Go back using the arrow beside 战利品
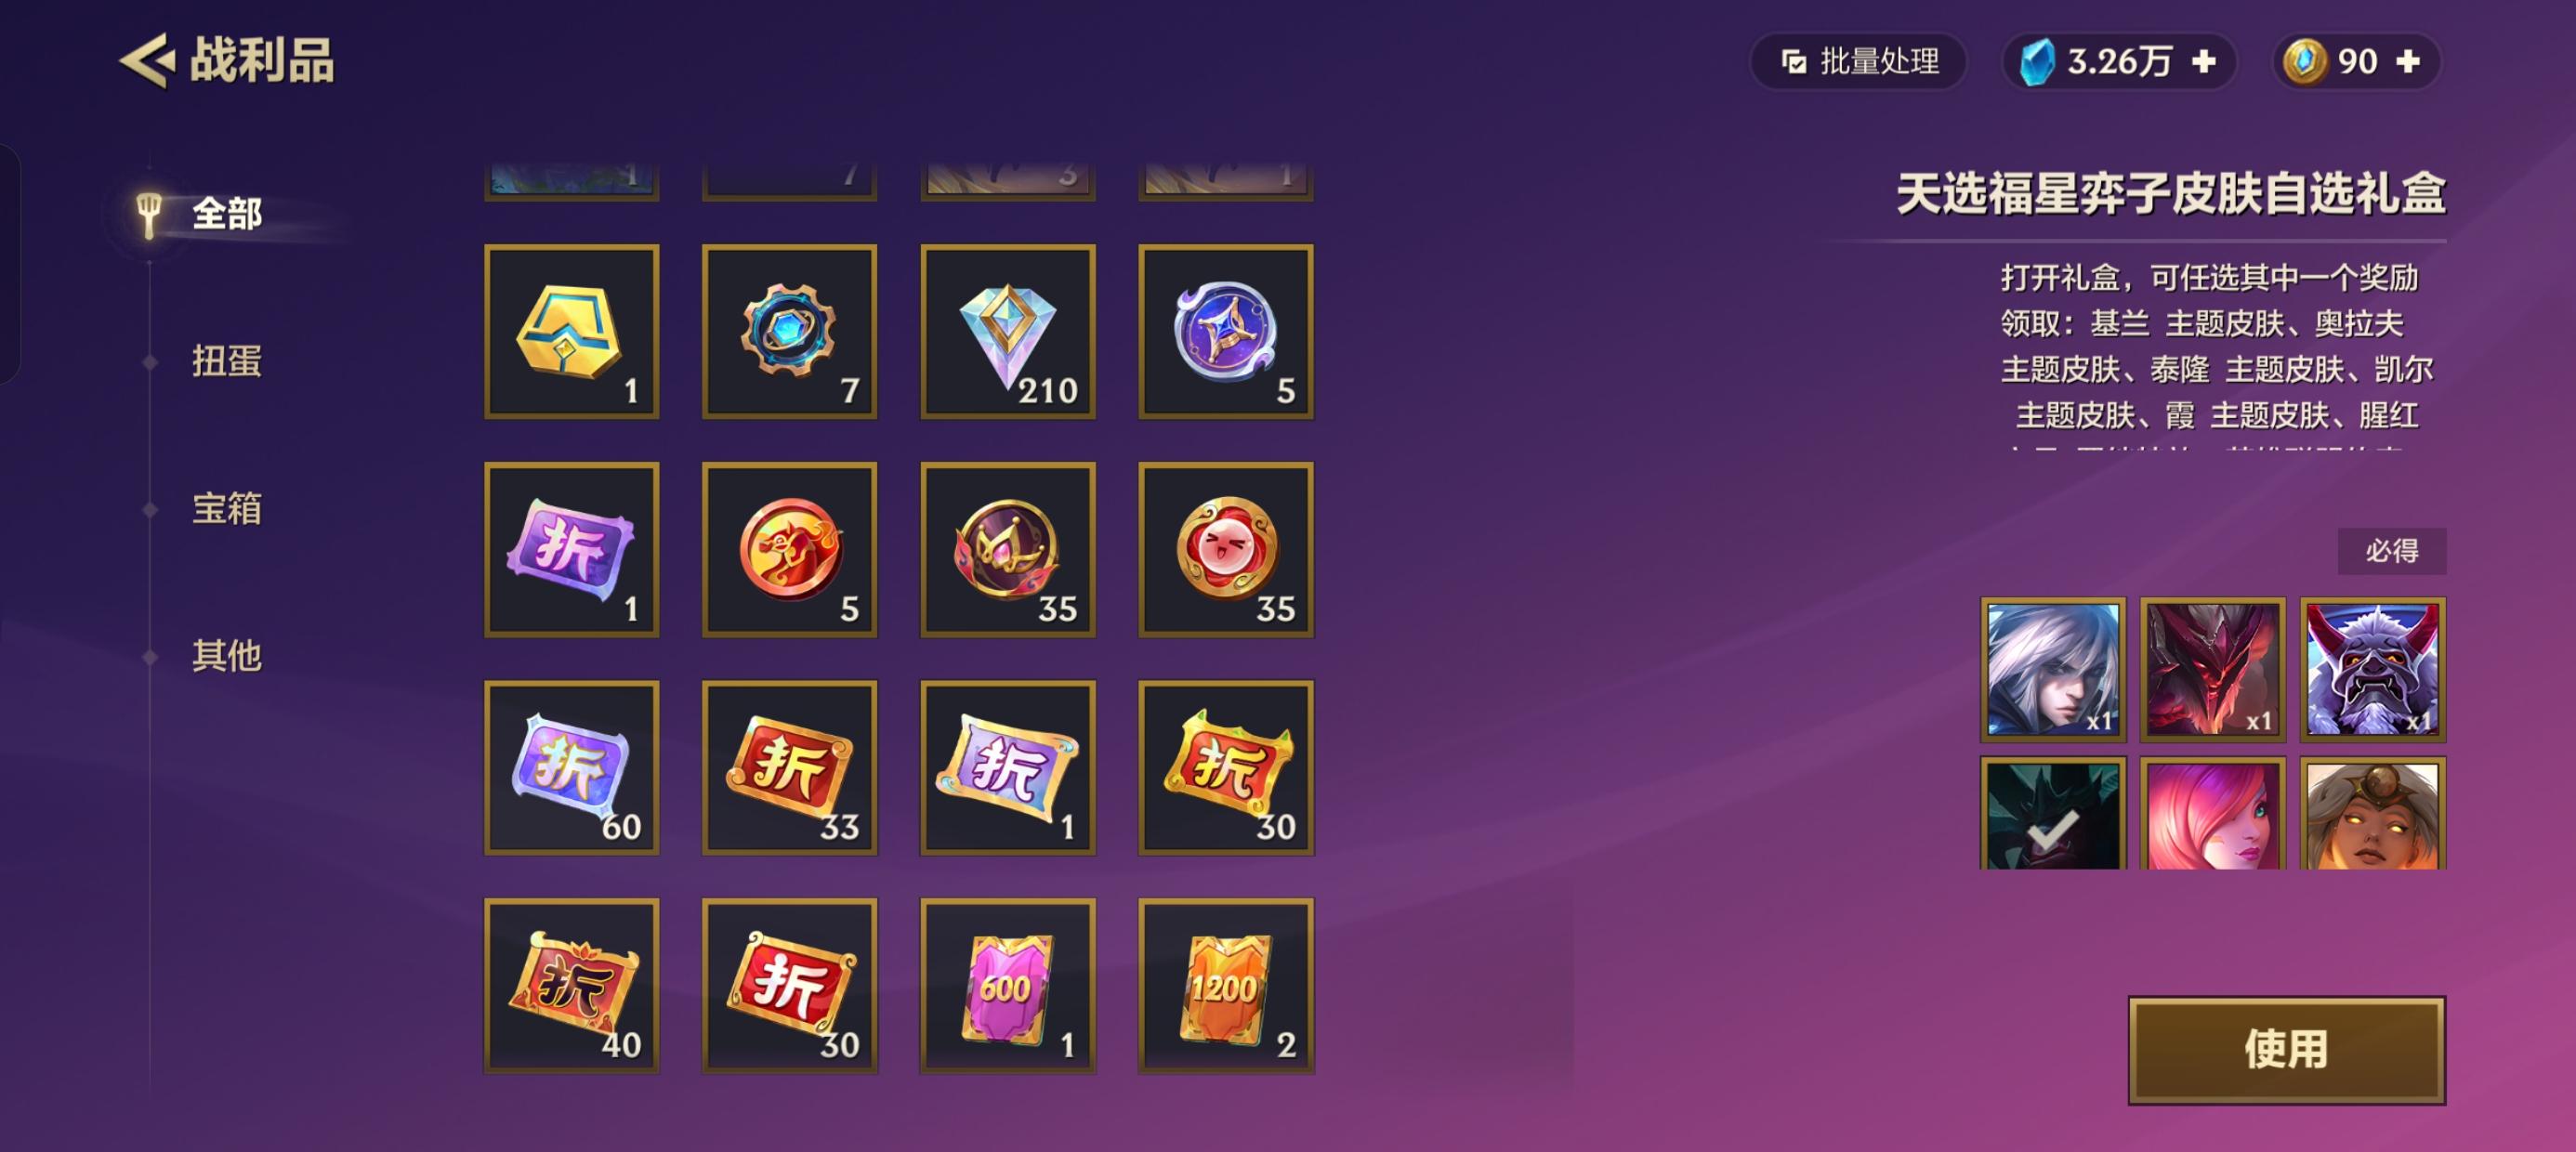 click(147, 61)
